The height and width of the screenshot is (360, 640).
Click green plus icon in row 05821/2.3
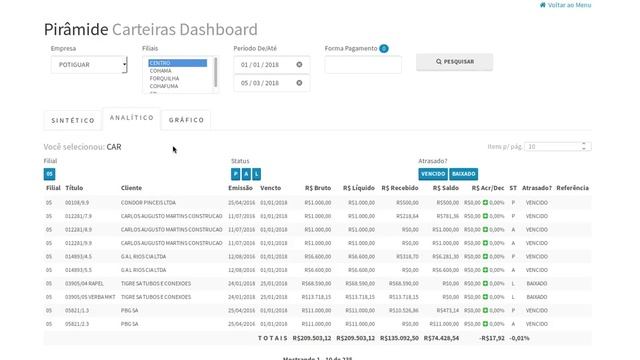click(485, 324)
